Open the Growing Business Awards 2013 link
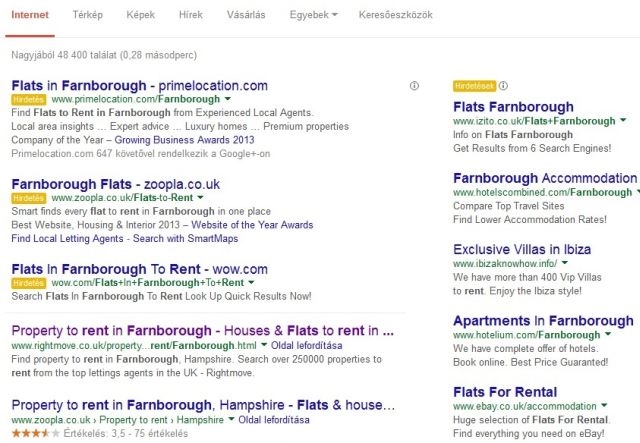Image resolution: width=640 pixels, height=443 pixels. [184, 140]
